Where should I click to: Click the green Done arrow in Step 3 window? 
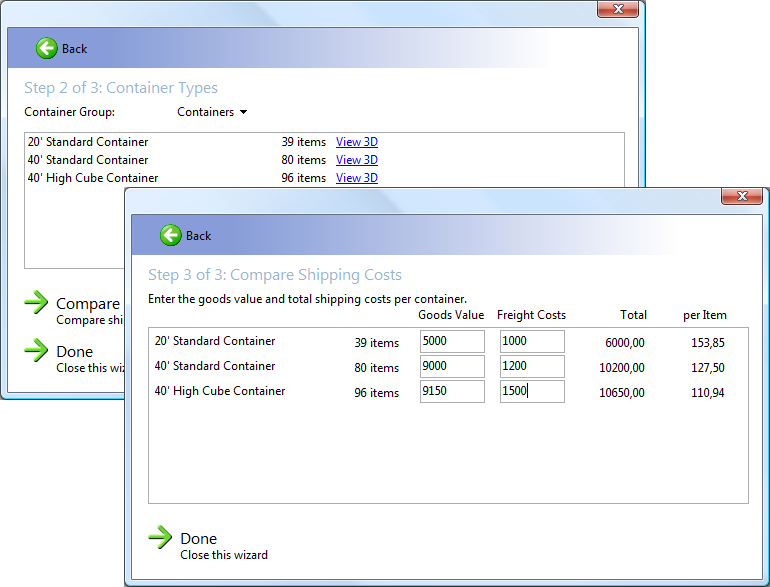click(x=160, y=537)
